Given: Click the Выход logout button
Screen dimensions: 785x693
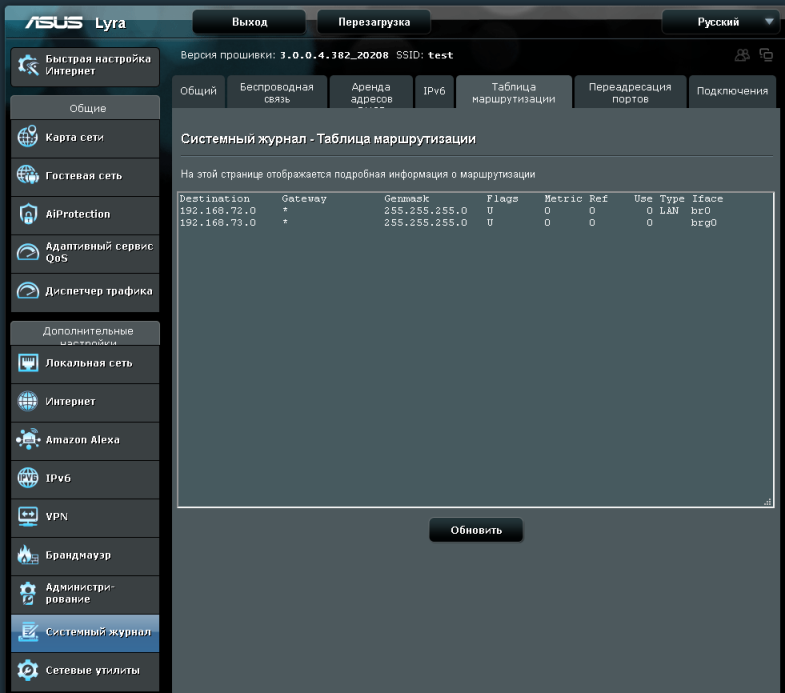Looking at the screenshot, I should coord(249,22).
